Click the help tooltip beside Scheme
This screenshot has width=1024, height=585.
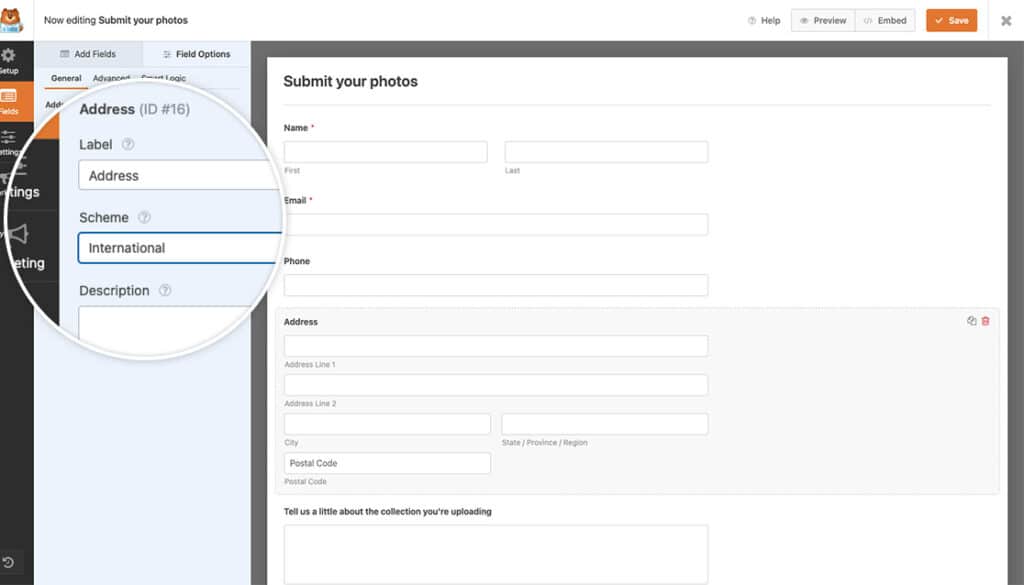point(144,217)
